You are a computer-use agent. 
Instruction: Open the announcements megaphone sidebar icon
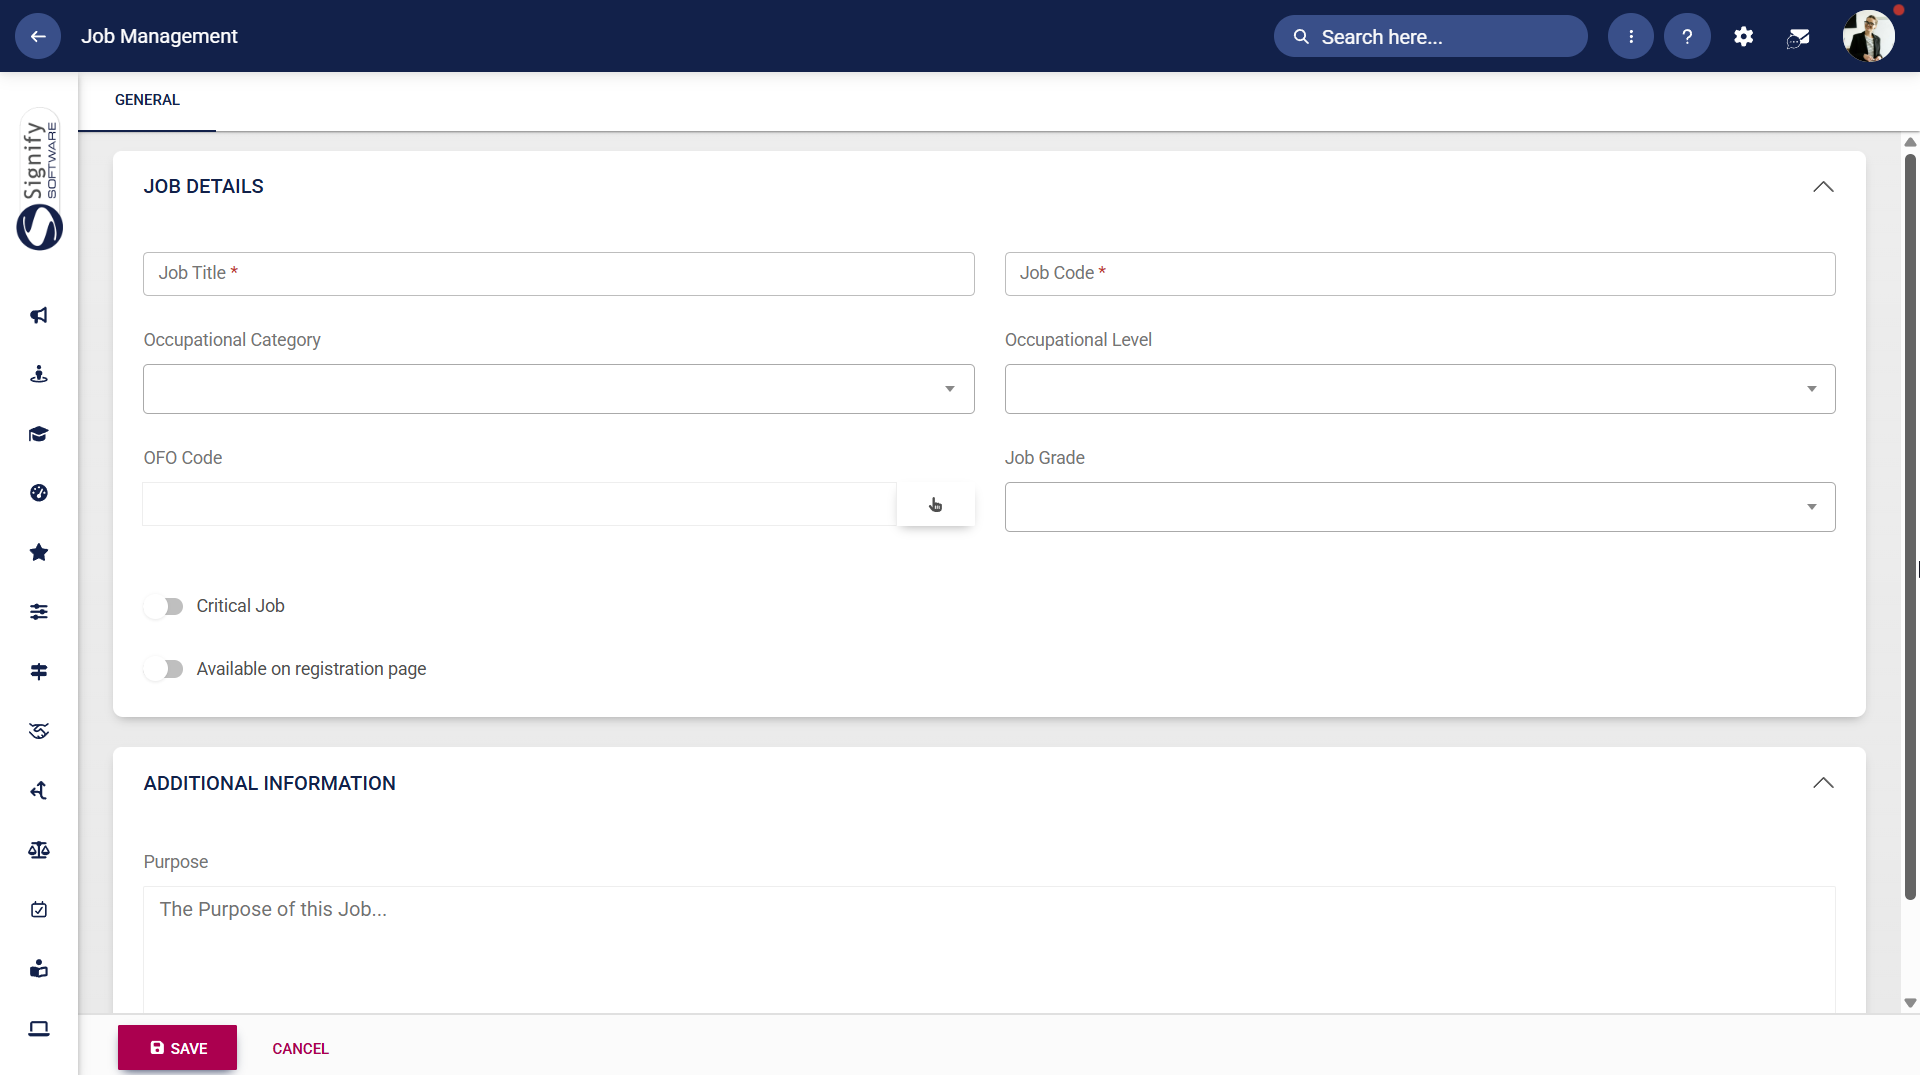pyautogui.click(x=38, y=315)
